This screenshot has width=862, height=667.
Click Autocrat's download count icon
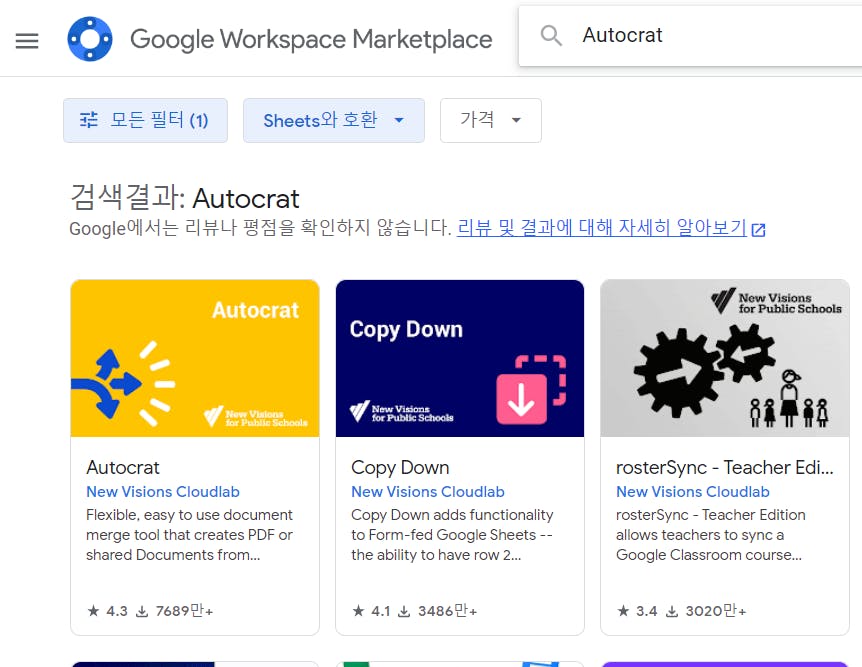[142, 611]
